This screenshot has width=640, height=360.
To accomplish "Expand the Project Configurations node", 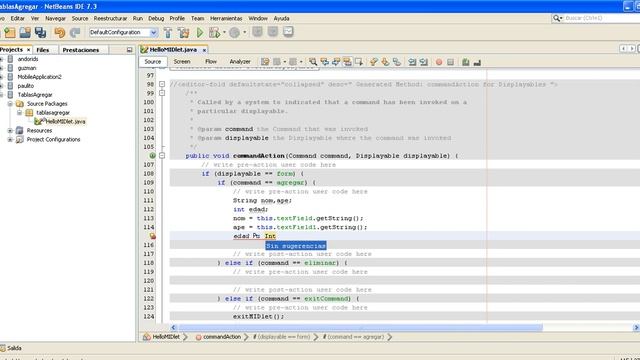I will (10, 140).
